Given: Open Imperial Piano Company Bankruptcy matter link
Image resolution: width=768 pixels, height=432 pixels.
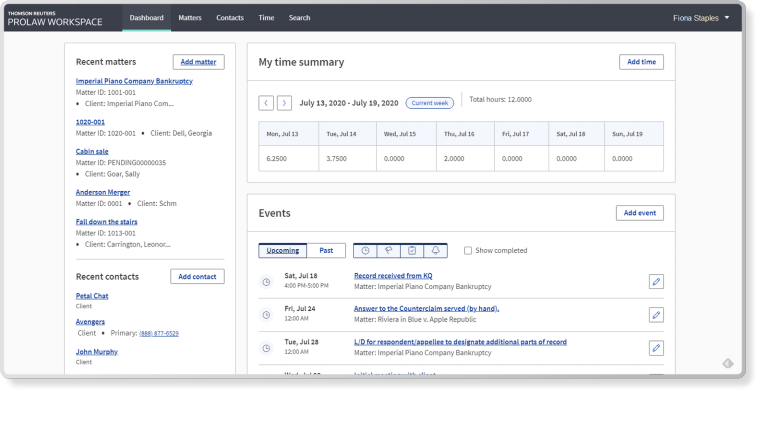Looking at the screenshot, I should (134, 81).
